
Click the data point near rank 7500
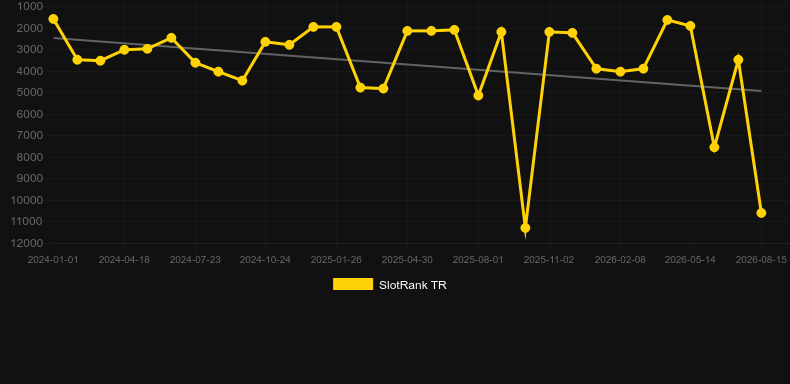(714, 147)
